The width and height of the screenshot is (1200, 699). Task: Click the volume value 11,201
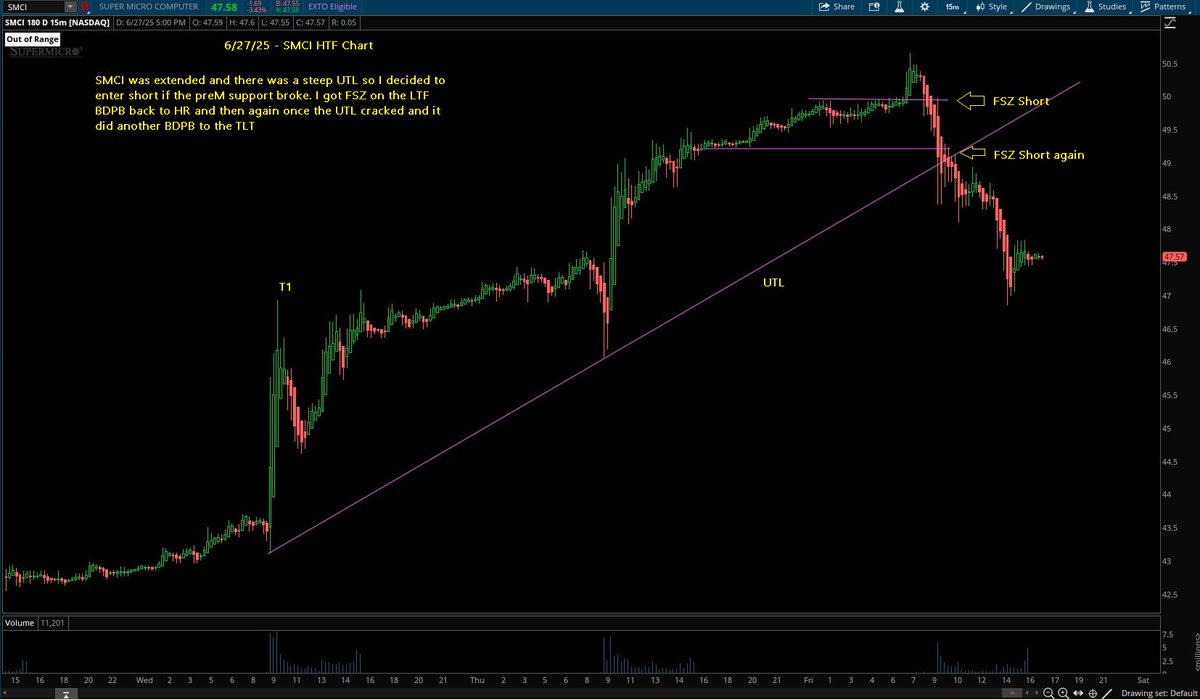pos(51,623)
